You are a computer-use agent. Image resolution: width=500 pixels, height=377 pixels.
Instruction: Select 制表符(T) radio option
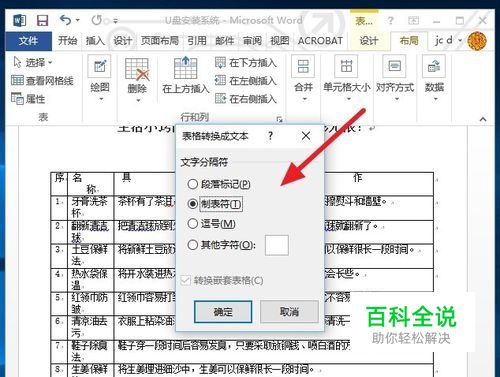click(x=215, y=204)
